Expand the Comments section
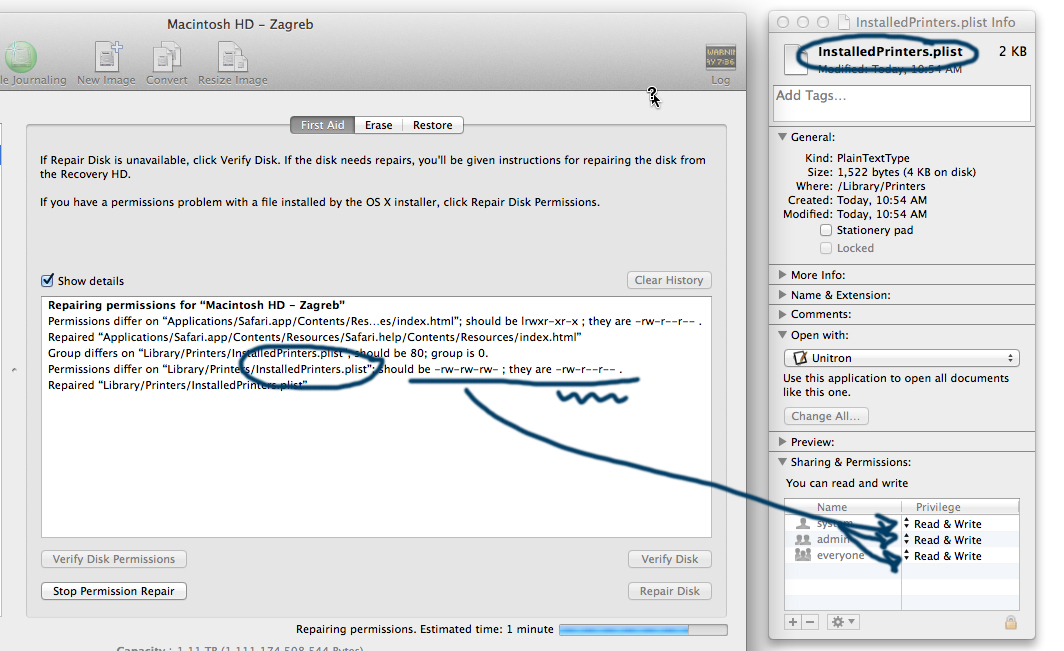 pos(782,314)
